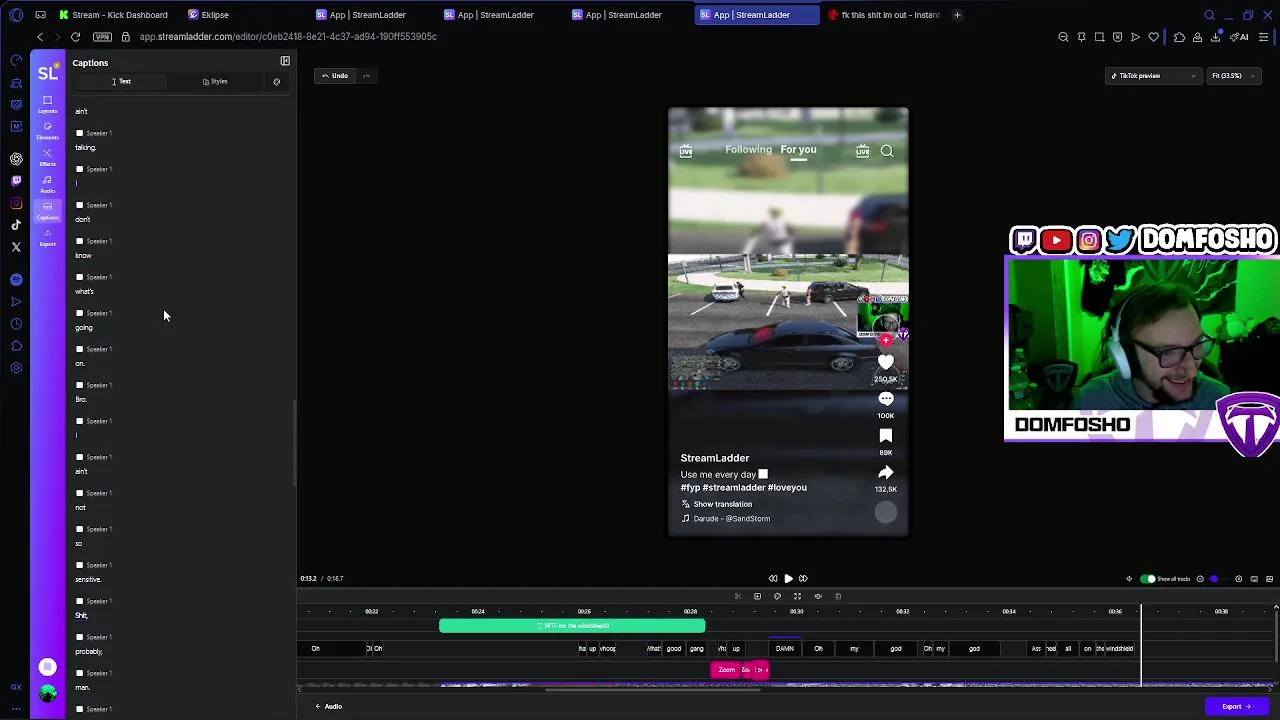This screenshot has height=720, width=1280.
Task: Open the Export tool in the sidebar
Action: point(47,237)
